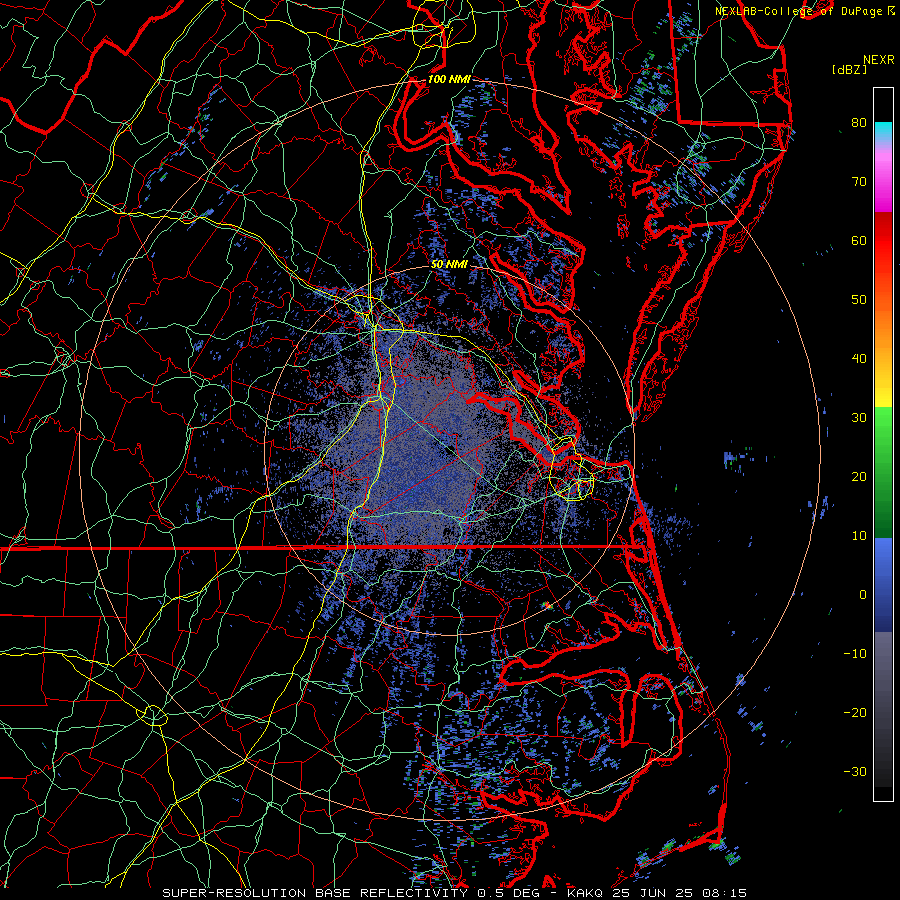Click the red segment of the color bar
900x900 pixels.
click(x=883, y=242)
